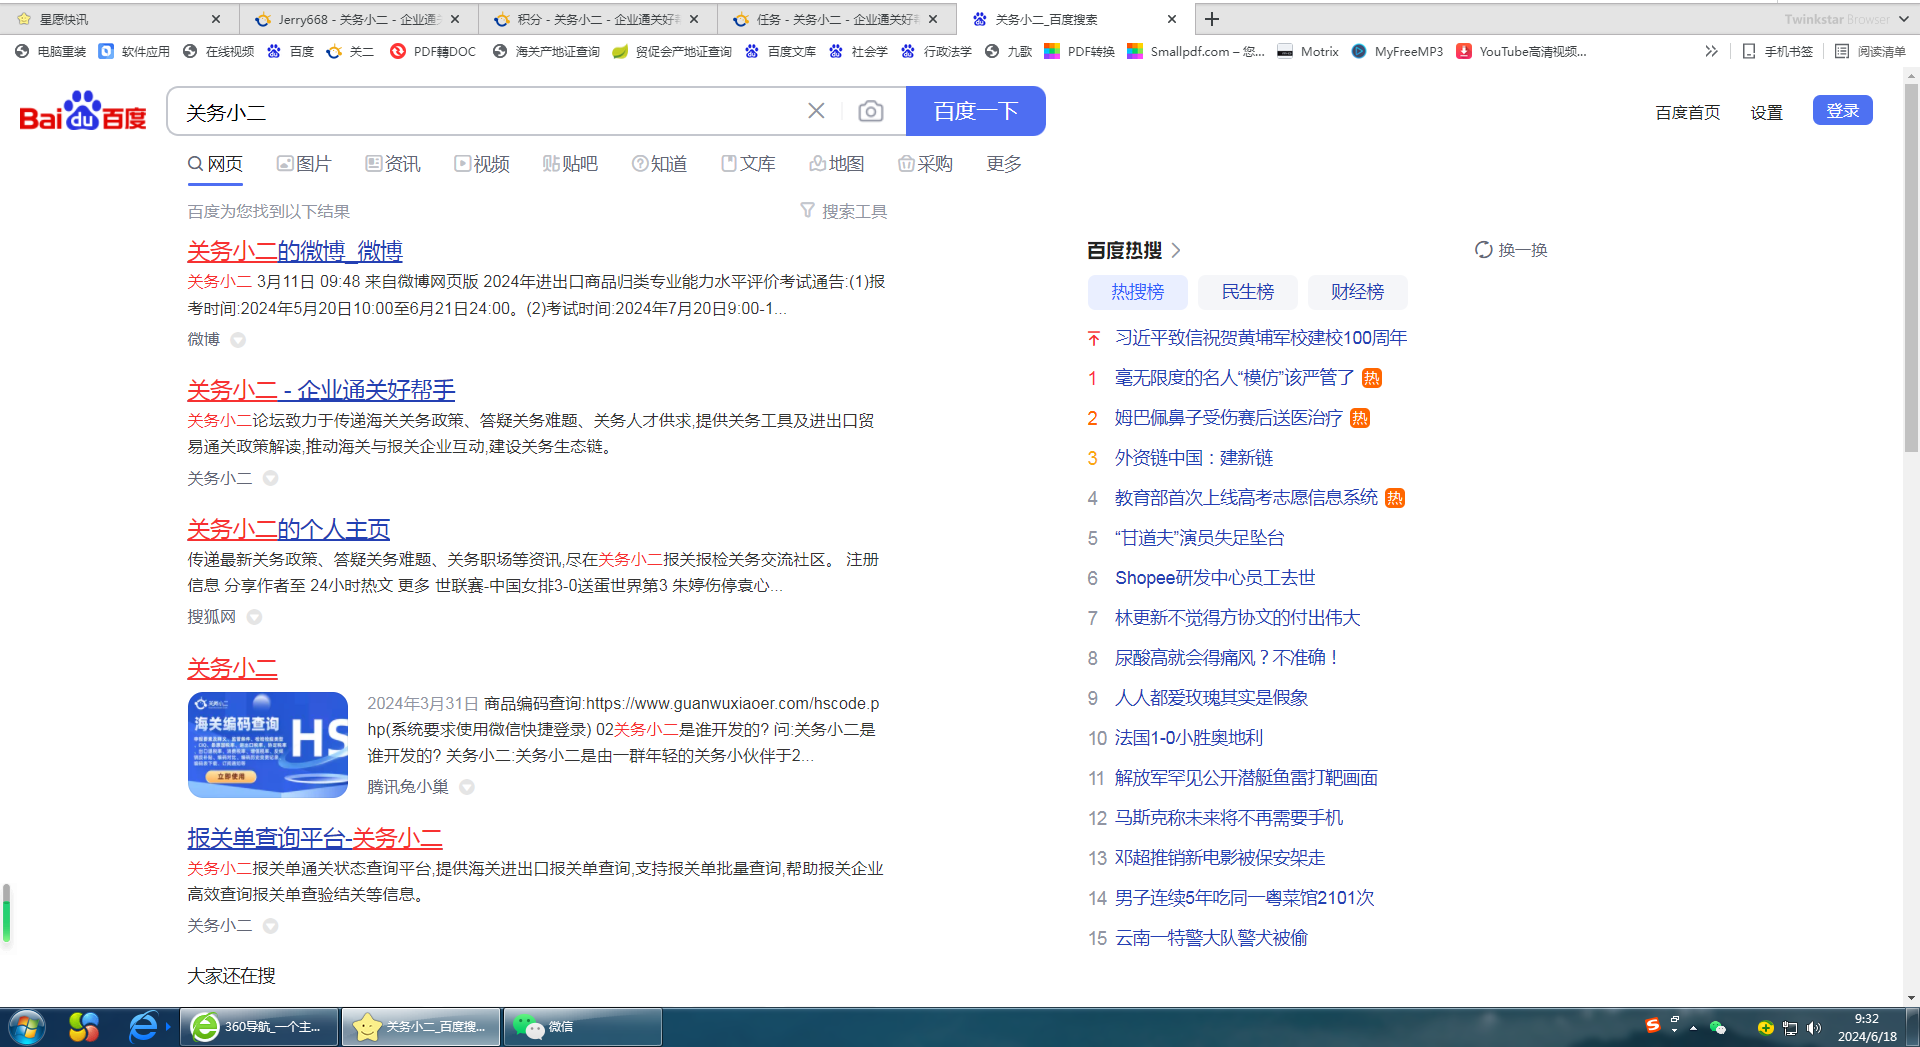Open the 海关产地证查询 bookmark
The height and width of the screenshot is (1047, 1920).
[x=546, y=51]
